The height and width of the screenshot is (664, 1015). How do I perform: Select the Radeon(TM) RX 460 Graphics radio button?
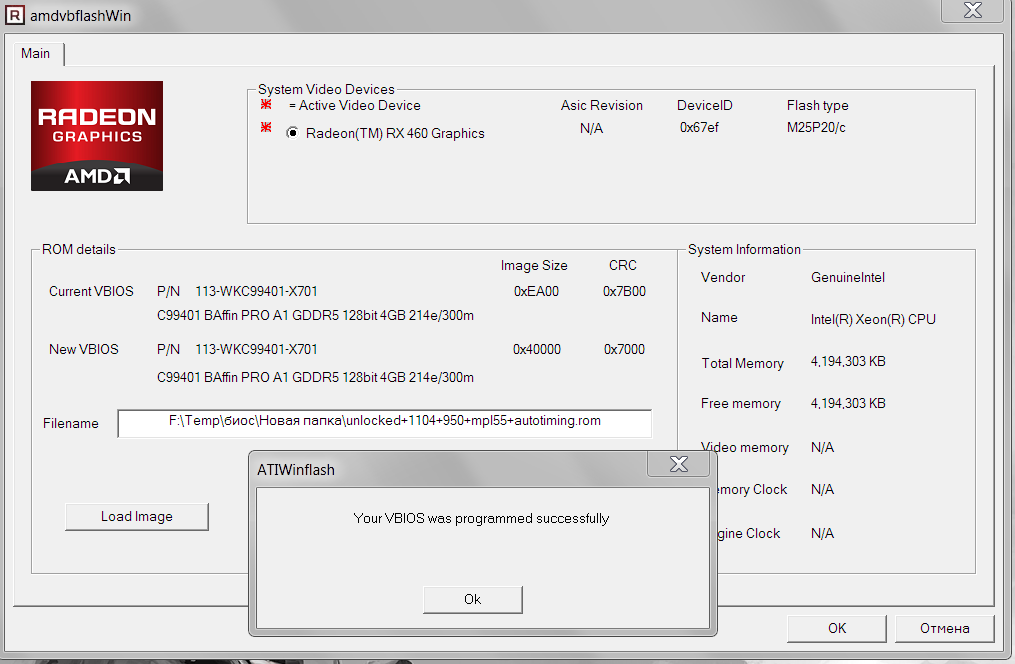click(x=293, y=133)
